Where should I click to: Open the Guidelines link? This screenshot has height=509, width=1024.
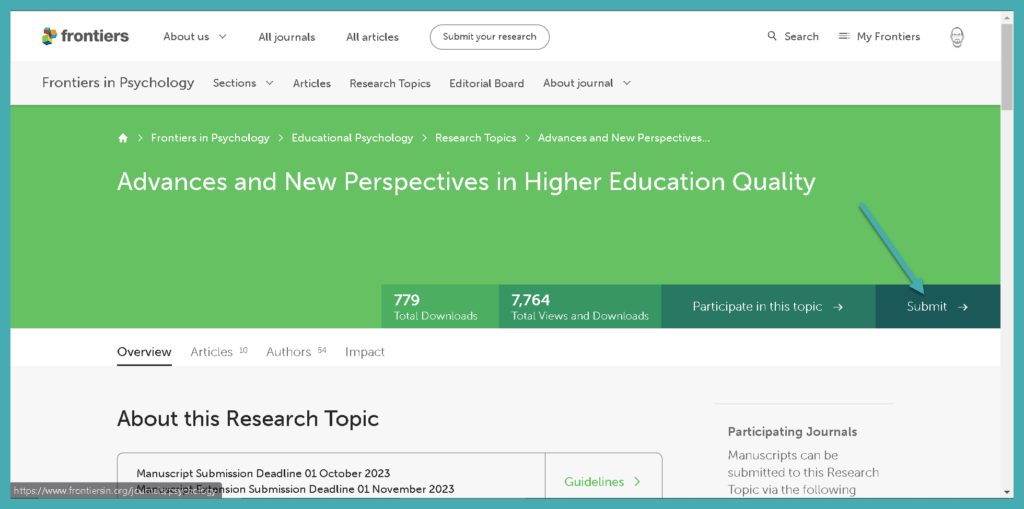click(602, 482)
